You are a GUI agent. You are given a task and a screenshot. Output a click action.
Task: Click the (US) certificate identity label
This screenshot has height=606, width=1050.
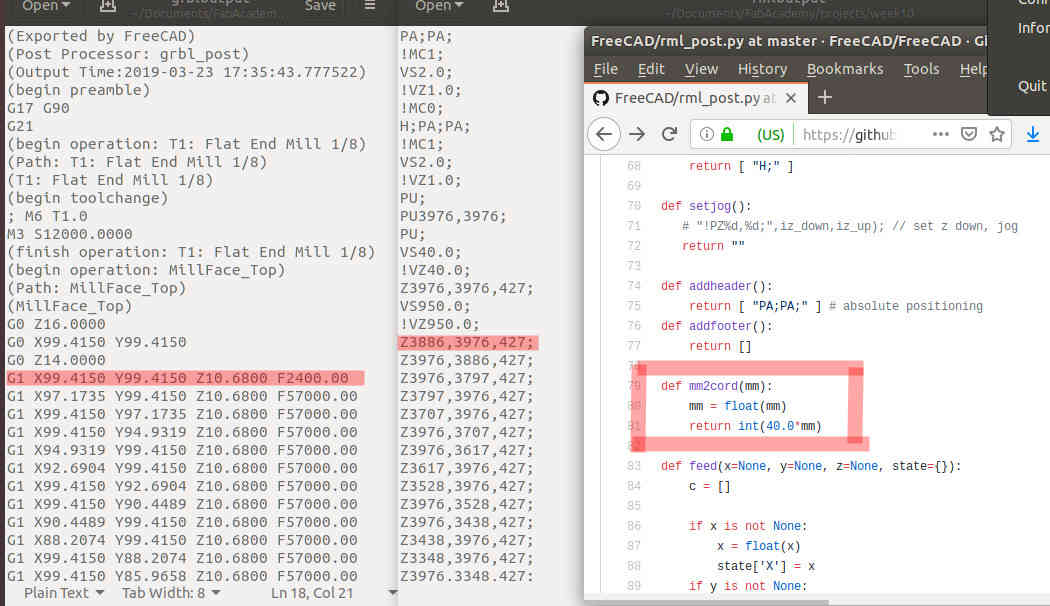(x=770, y=135)
